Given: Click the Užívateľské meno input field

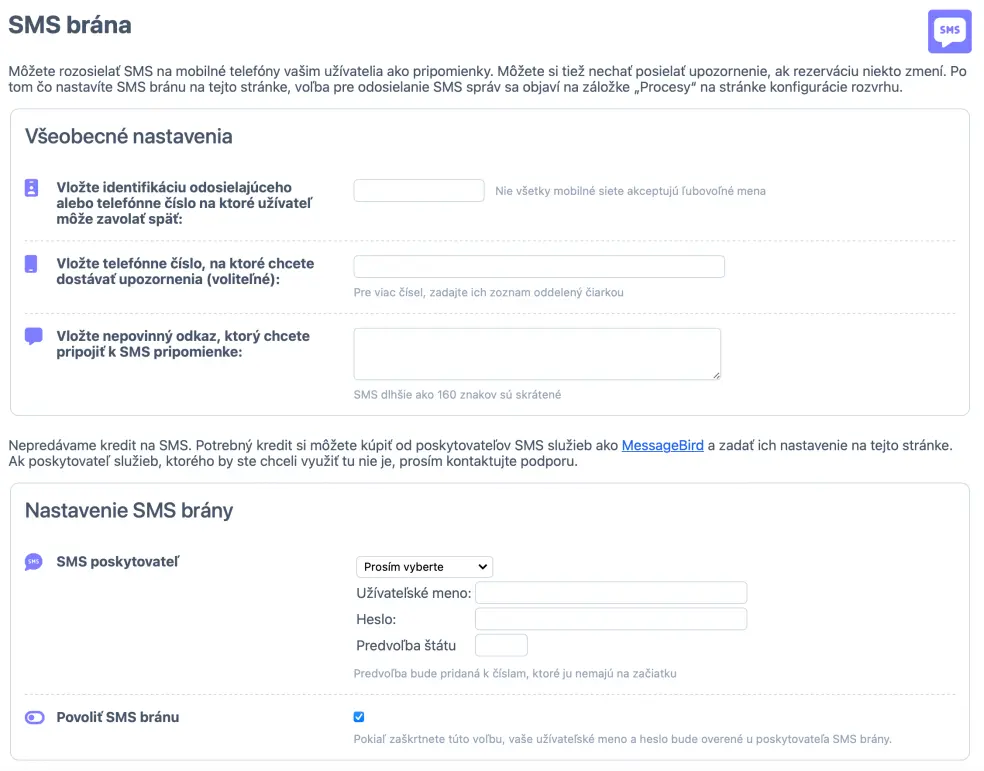Looking at the screenshot, I should (x=610, y=593).
